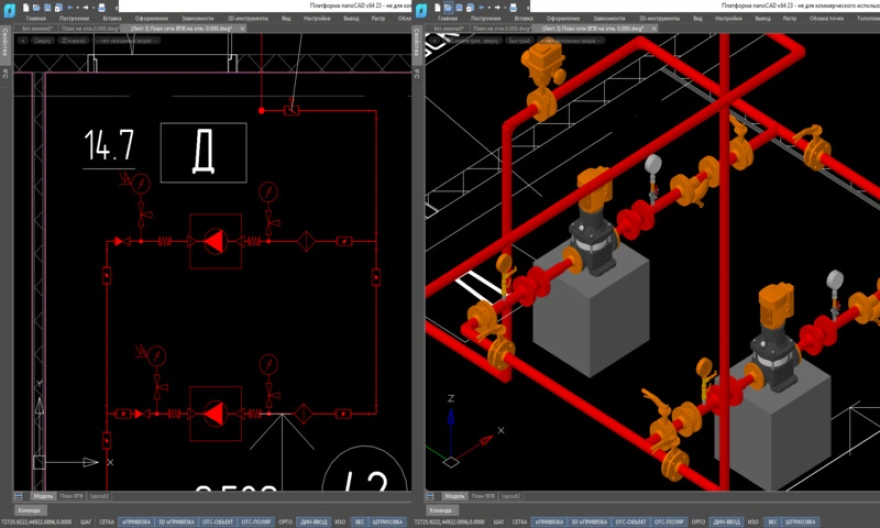
Task: Click the ОТС-ПОЛЯР button in left status bar
Action: [x=256, y=522]
